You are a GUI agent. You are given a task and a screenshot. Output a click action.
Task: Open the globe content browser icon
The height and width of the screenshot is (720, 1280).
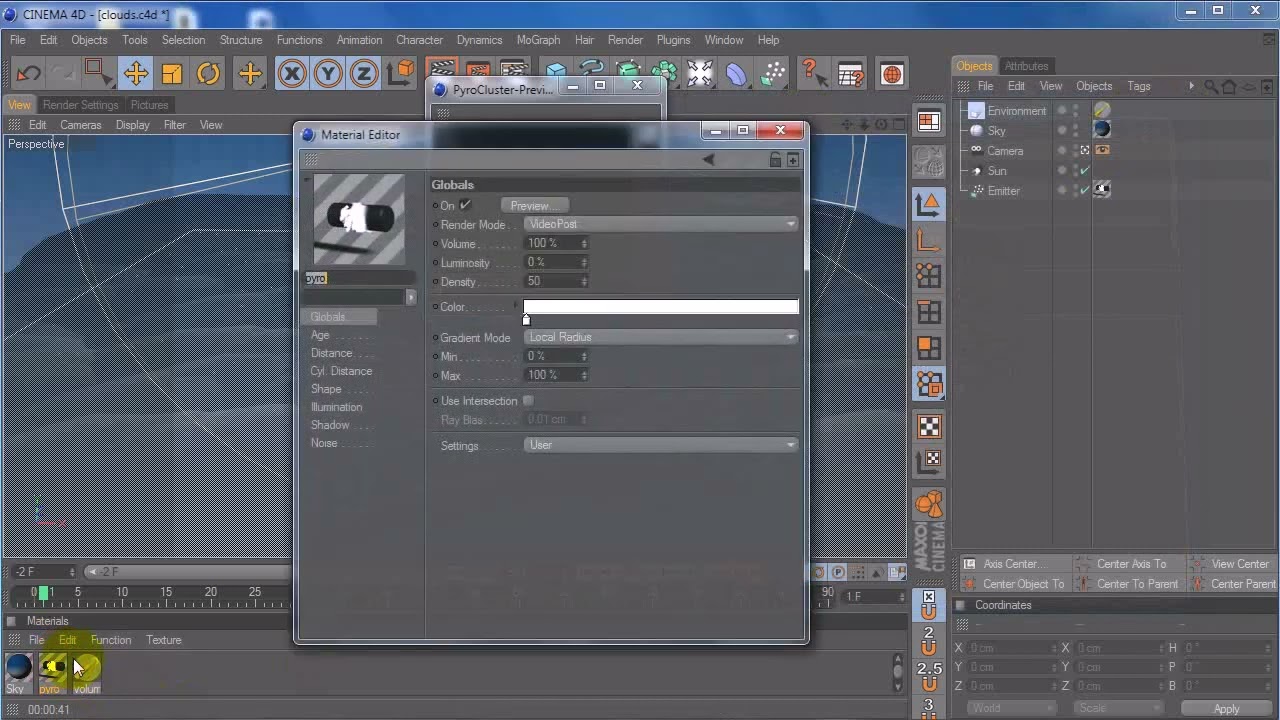(x=892, y=73)
